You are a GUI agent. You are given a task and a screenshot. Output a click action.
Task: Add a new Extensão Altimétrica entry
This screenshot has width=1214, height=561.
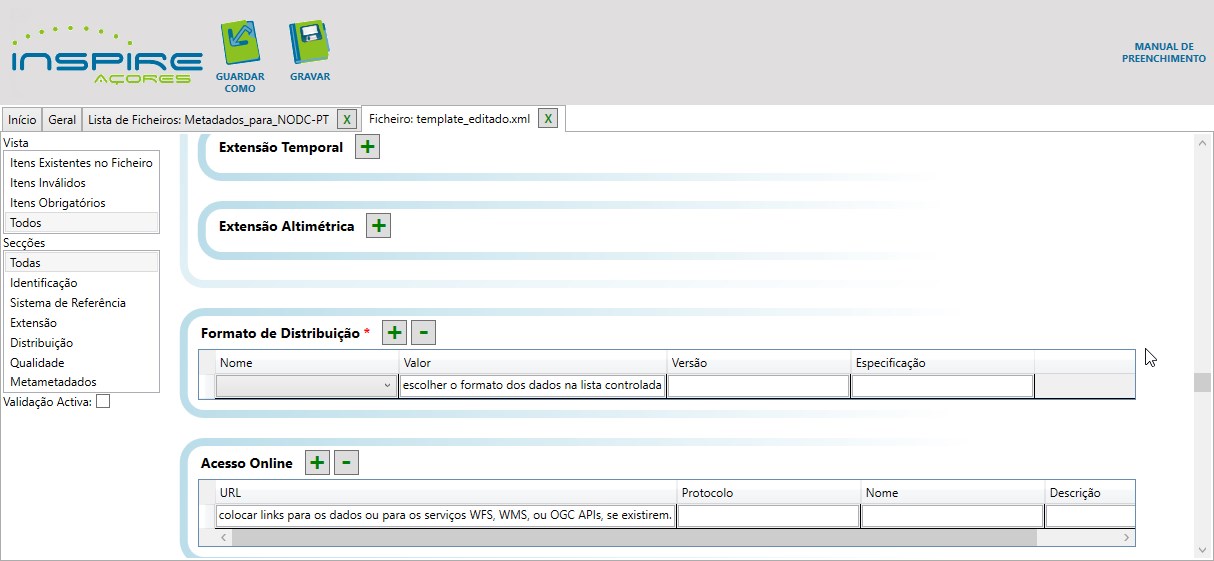click(x=378, y=226)
